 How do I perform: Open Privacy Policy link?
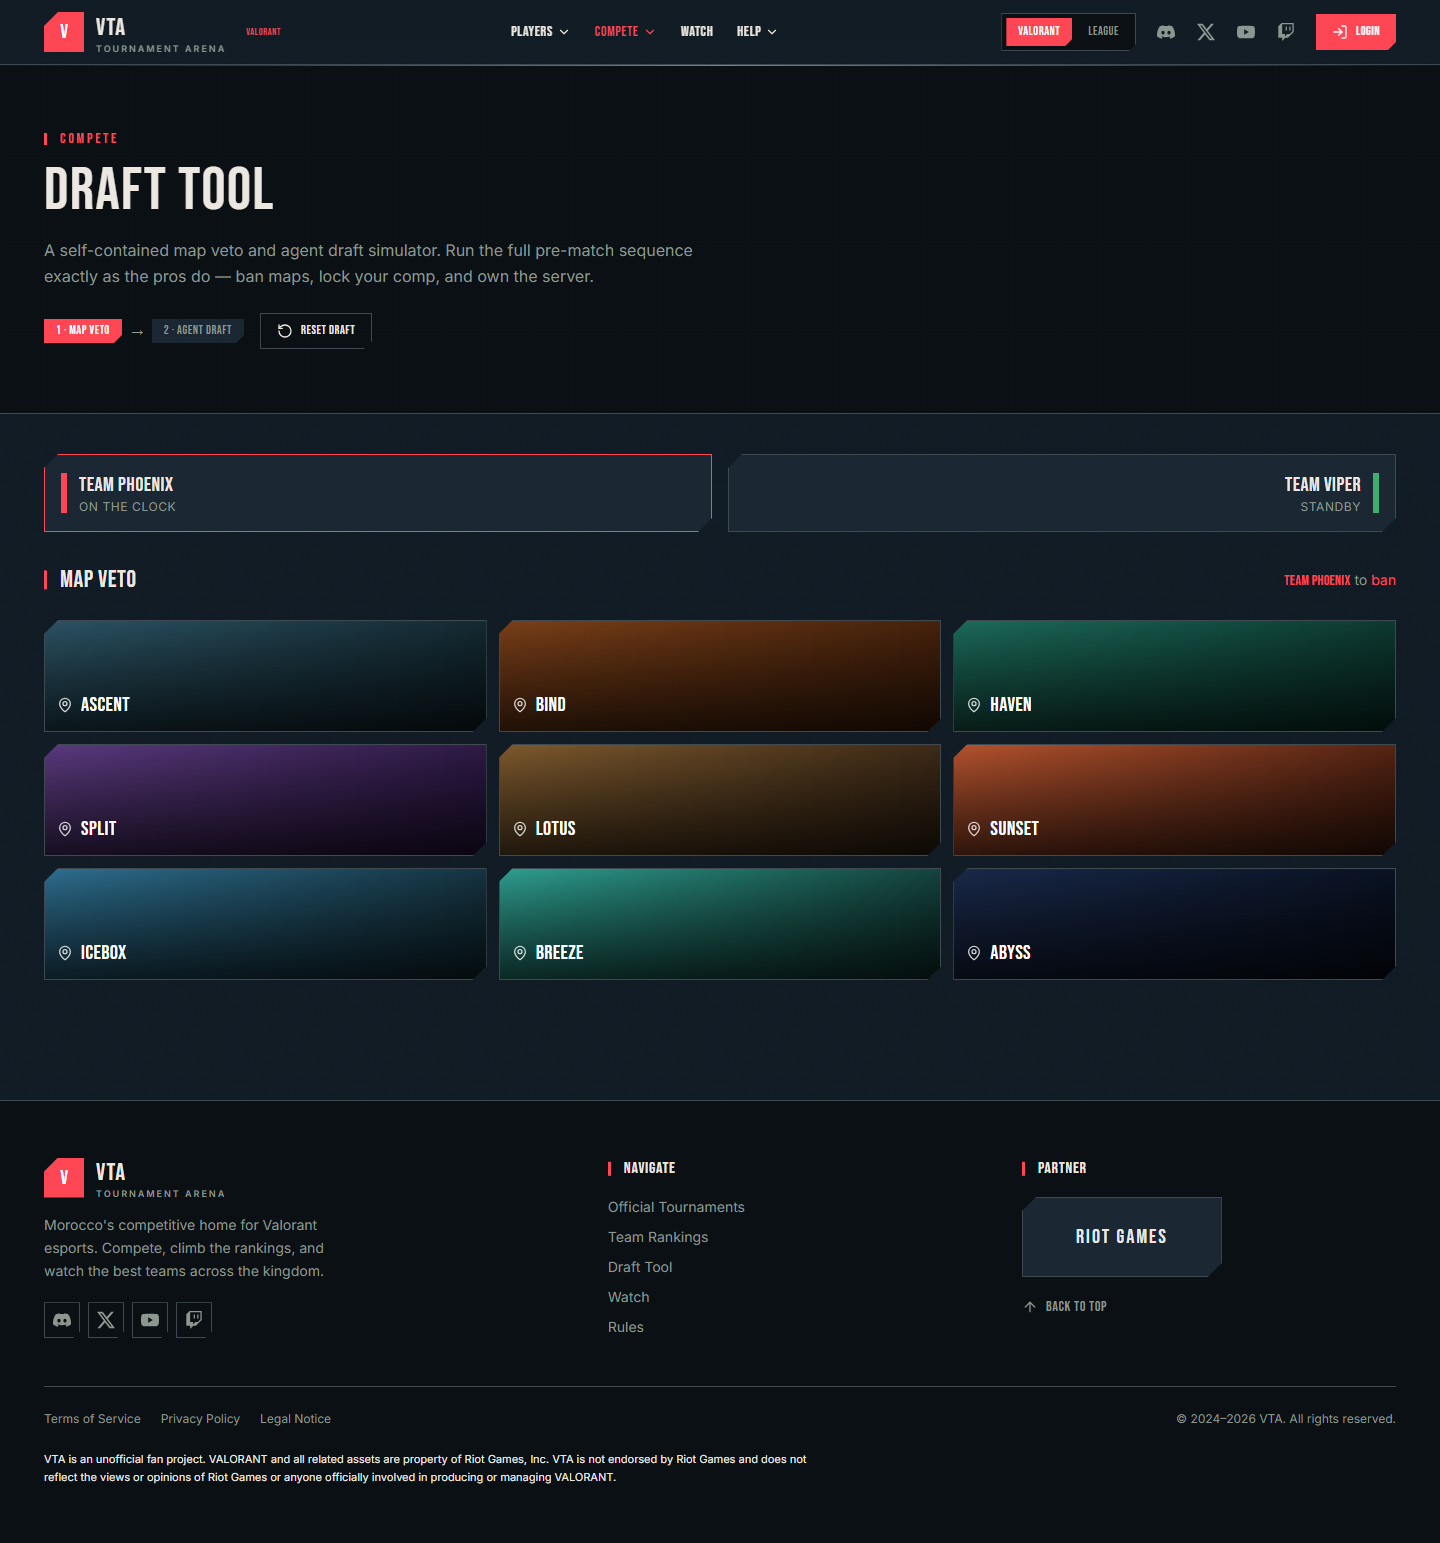pyautogui.click(x=200, y=1419)
